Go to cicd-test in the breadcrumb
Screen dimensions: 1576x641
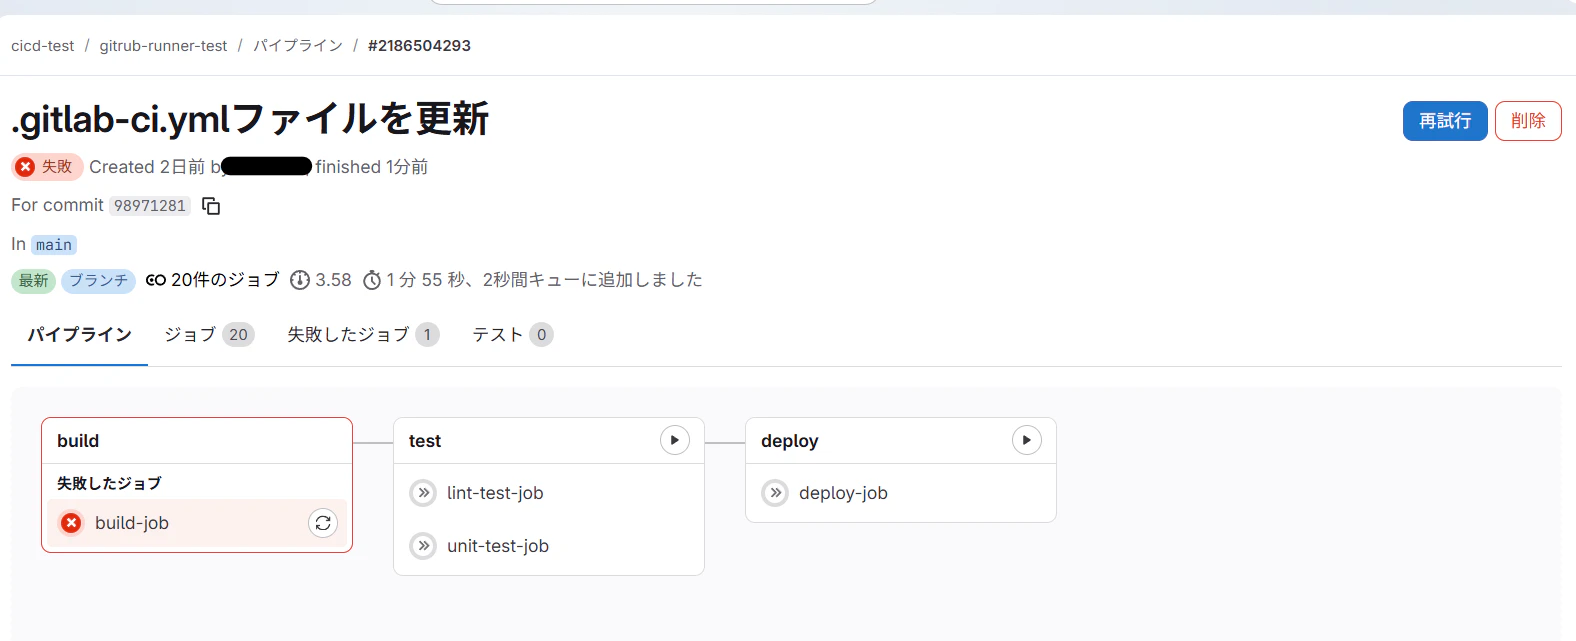pos(42,46)
